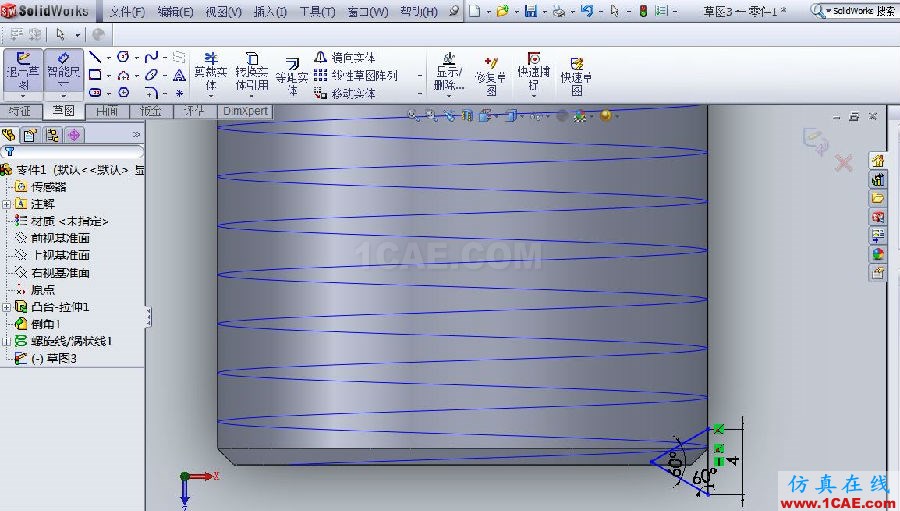Click Rebuild traffic light icon
The width and height of the screenshot is (900, 511).
pyautogui.click(x=643, y=10)
